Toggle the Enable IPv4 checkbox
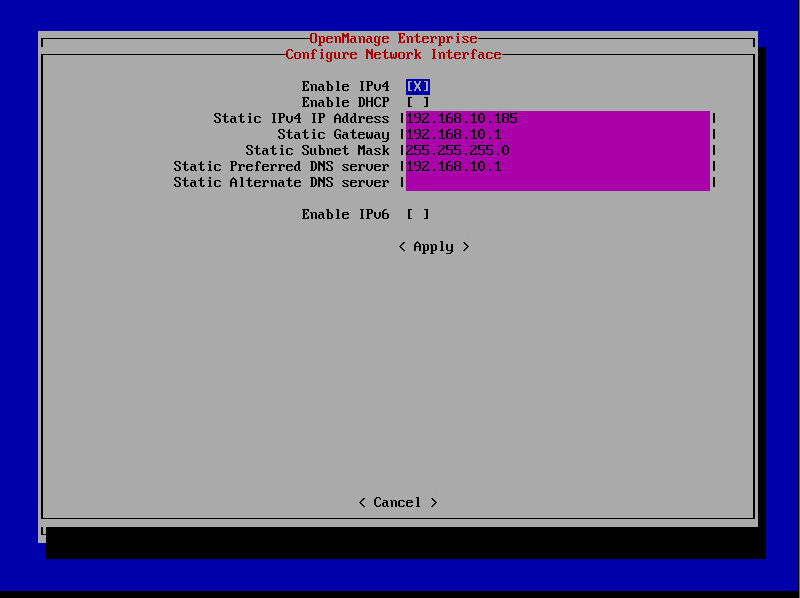The width and height of the screenshot is (800, 598). [x=418, y=86]
